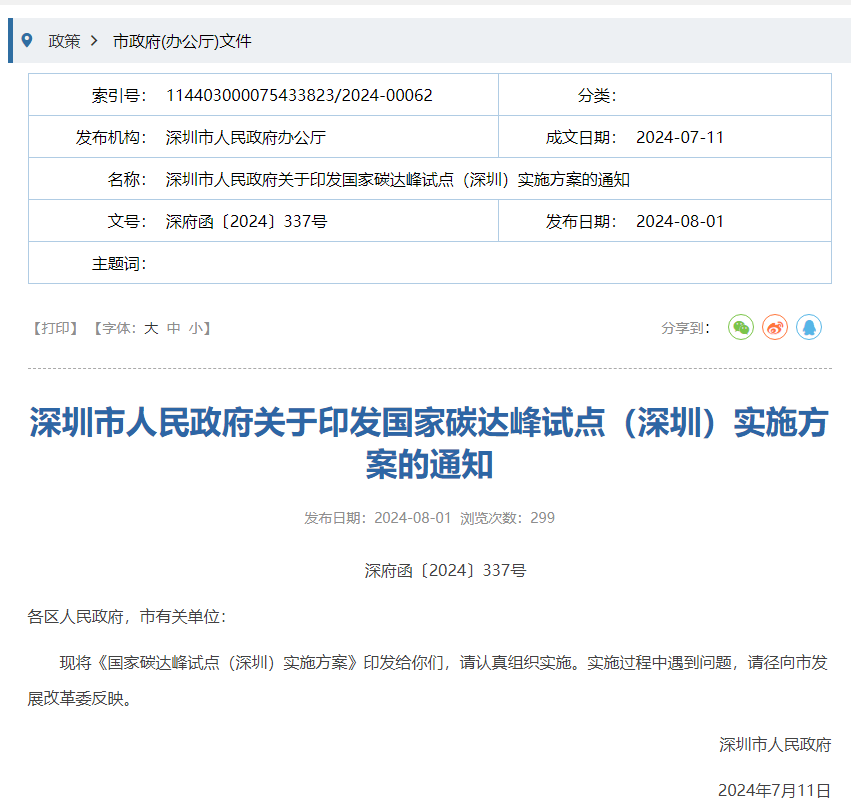Select the 深圳市人民政府办公厅 issuing agency cell
Viewport: 851px width, 810px height.
coord(245,137)
